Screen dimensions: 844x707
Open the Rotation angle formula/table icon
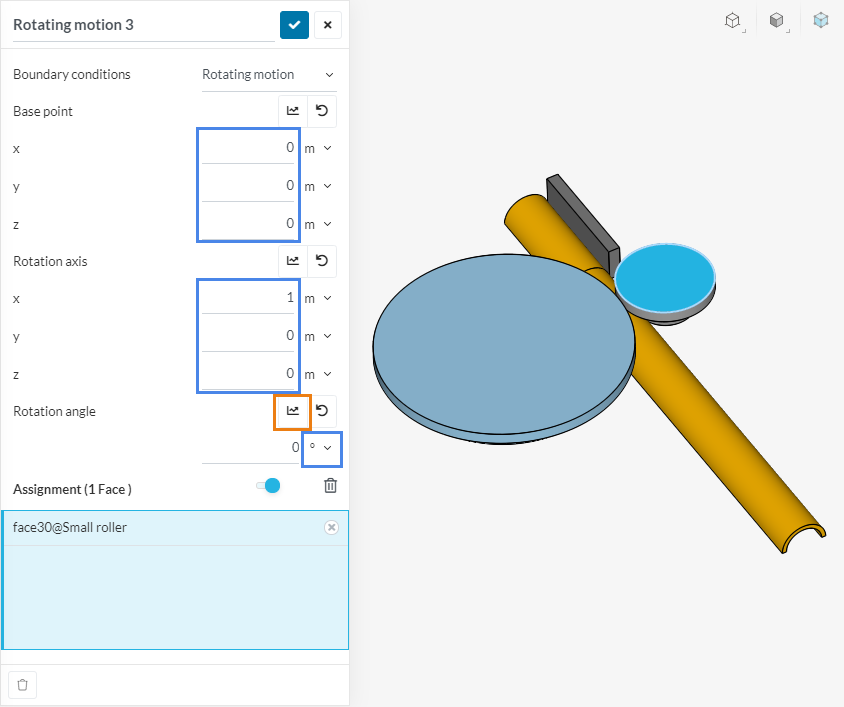click(292, 411)
